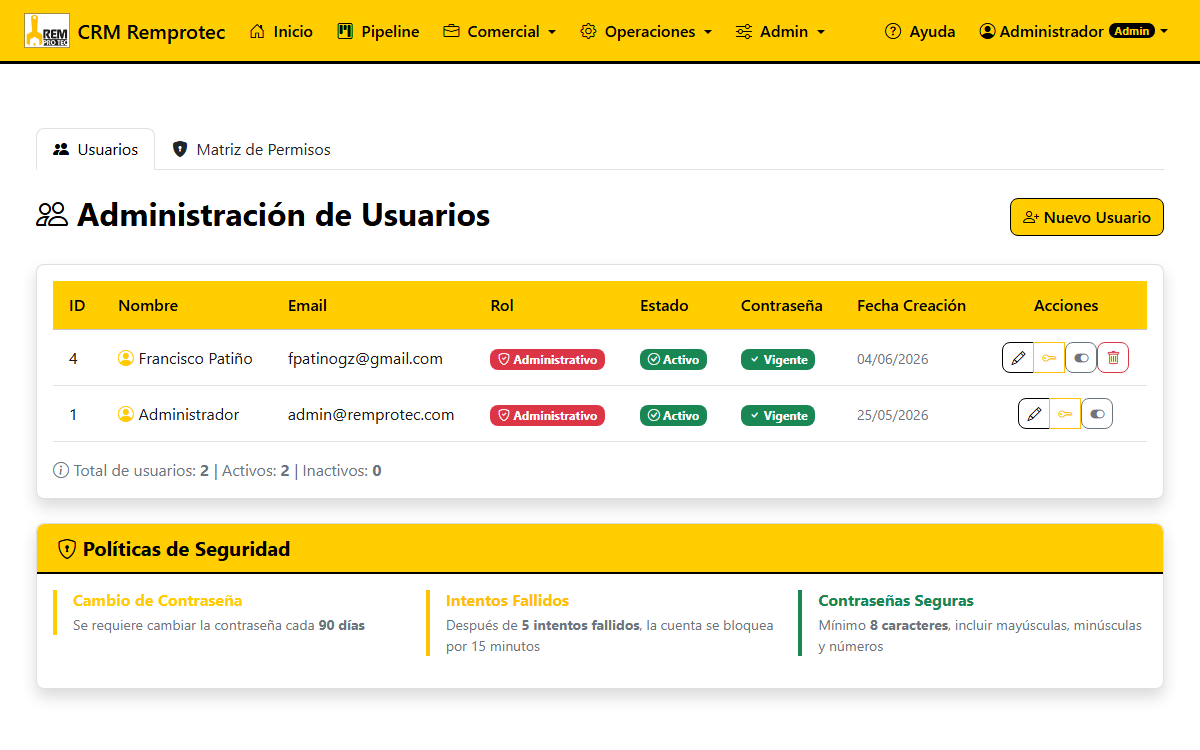The height and width of the screenshot is (750, 1200).
Task: Toggle active status of Administrador user
Action: [1097, 414]
